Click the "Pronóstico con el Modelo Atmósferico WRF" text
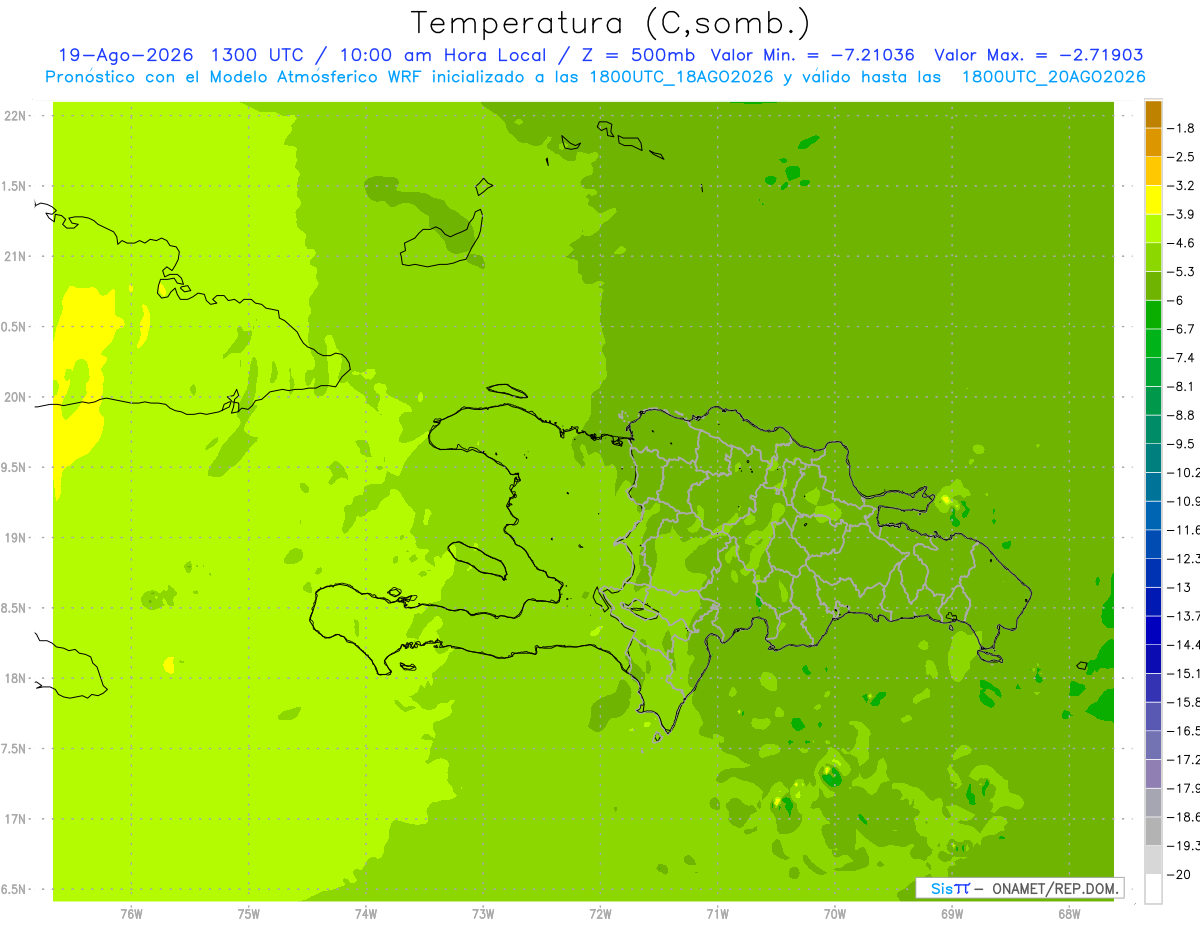This screenshot has width=1200, height=927. click(234, 77)
